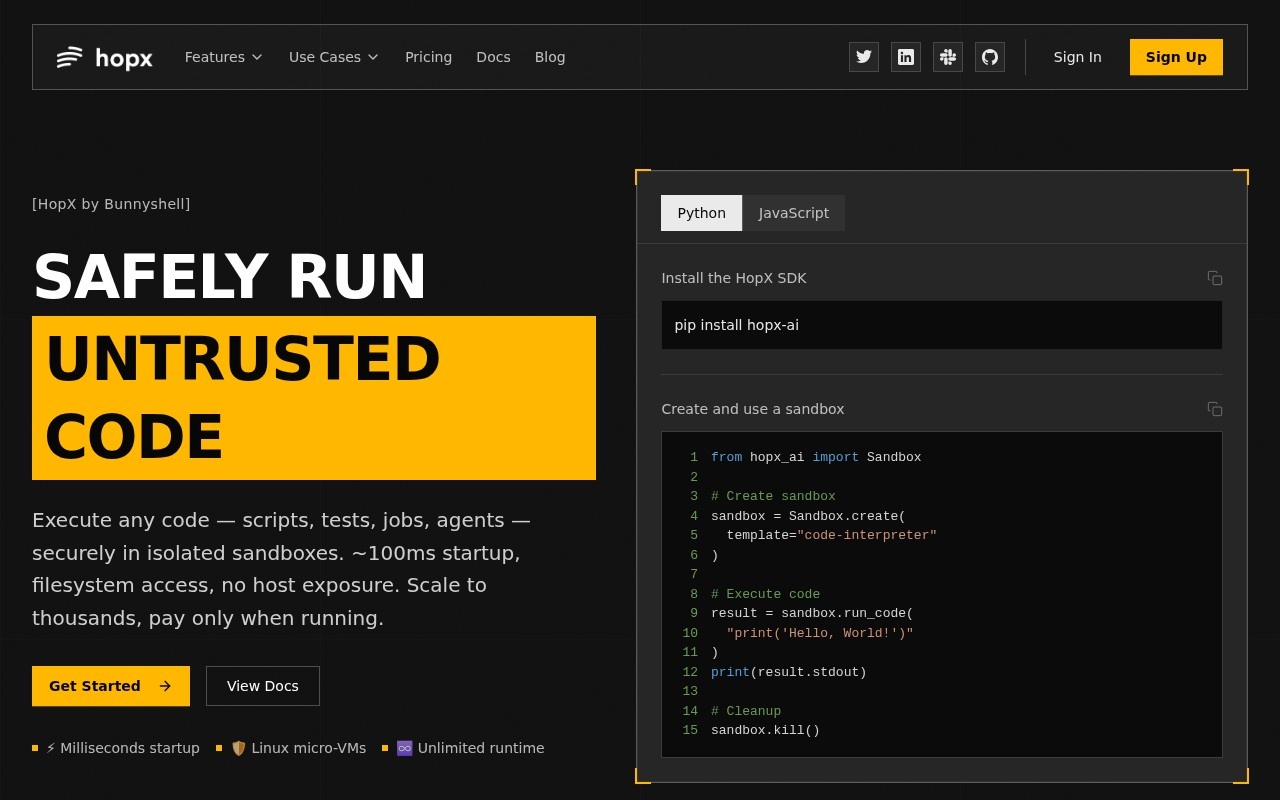The width and height of the screenshot is (1280, 800).
Task: Click the line 'from hopx_ai import Sandbox'
Action: [816, 457]
